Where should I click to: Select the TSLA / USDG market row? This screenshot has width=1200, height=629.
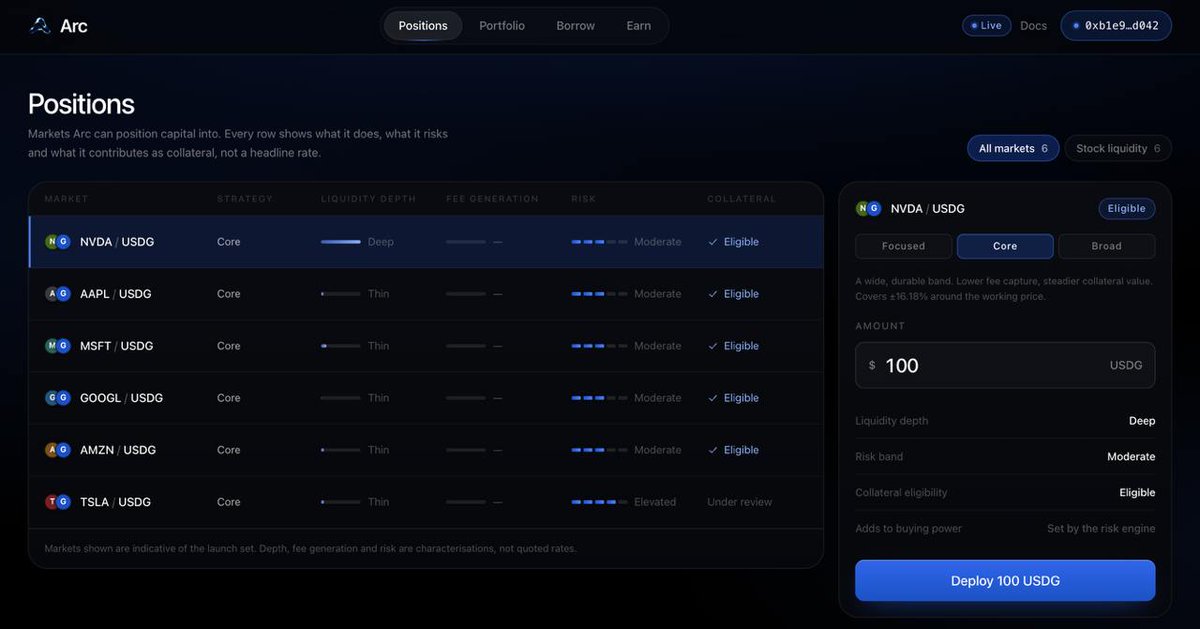[x=426, y=502]
